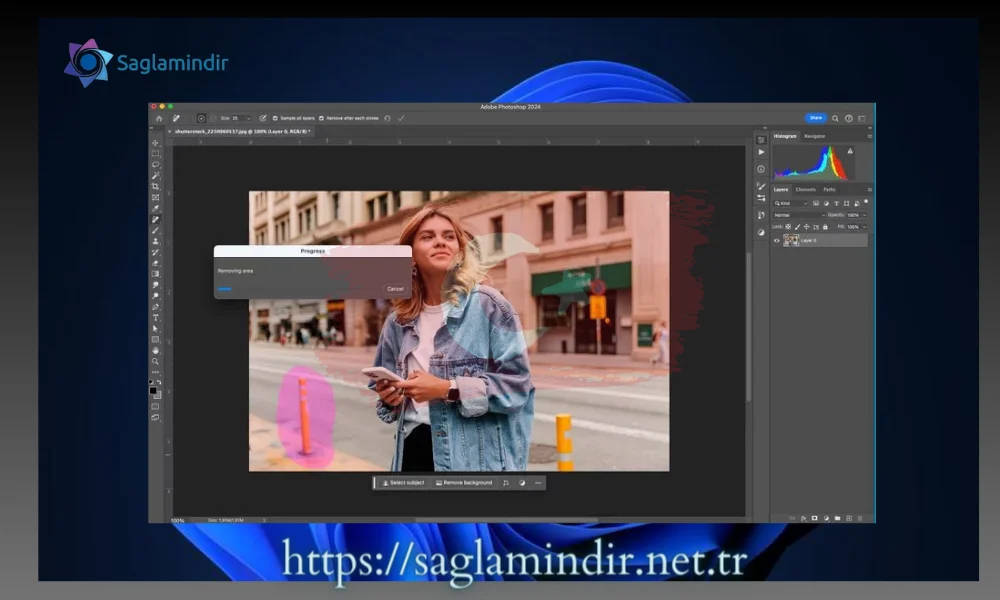Toggle lock transparent pixels

click(x=788, y=226)
